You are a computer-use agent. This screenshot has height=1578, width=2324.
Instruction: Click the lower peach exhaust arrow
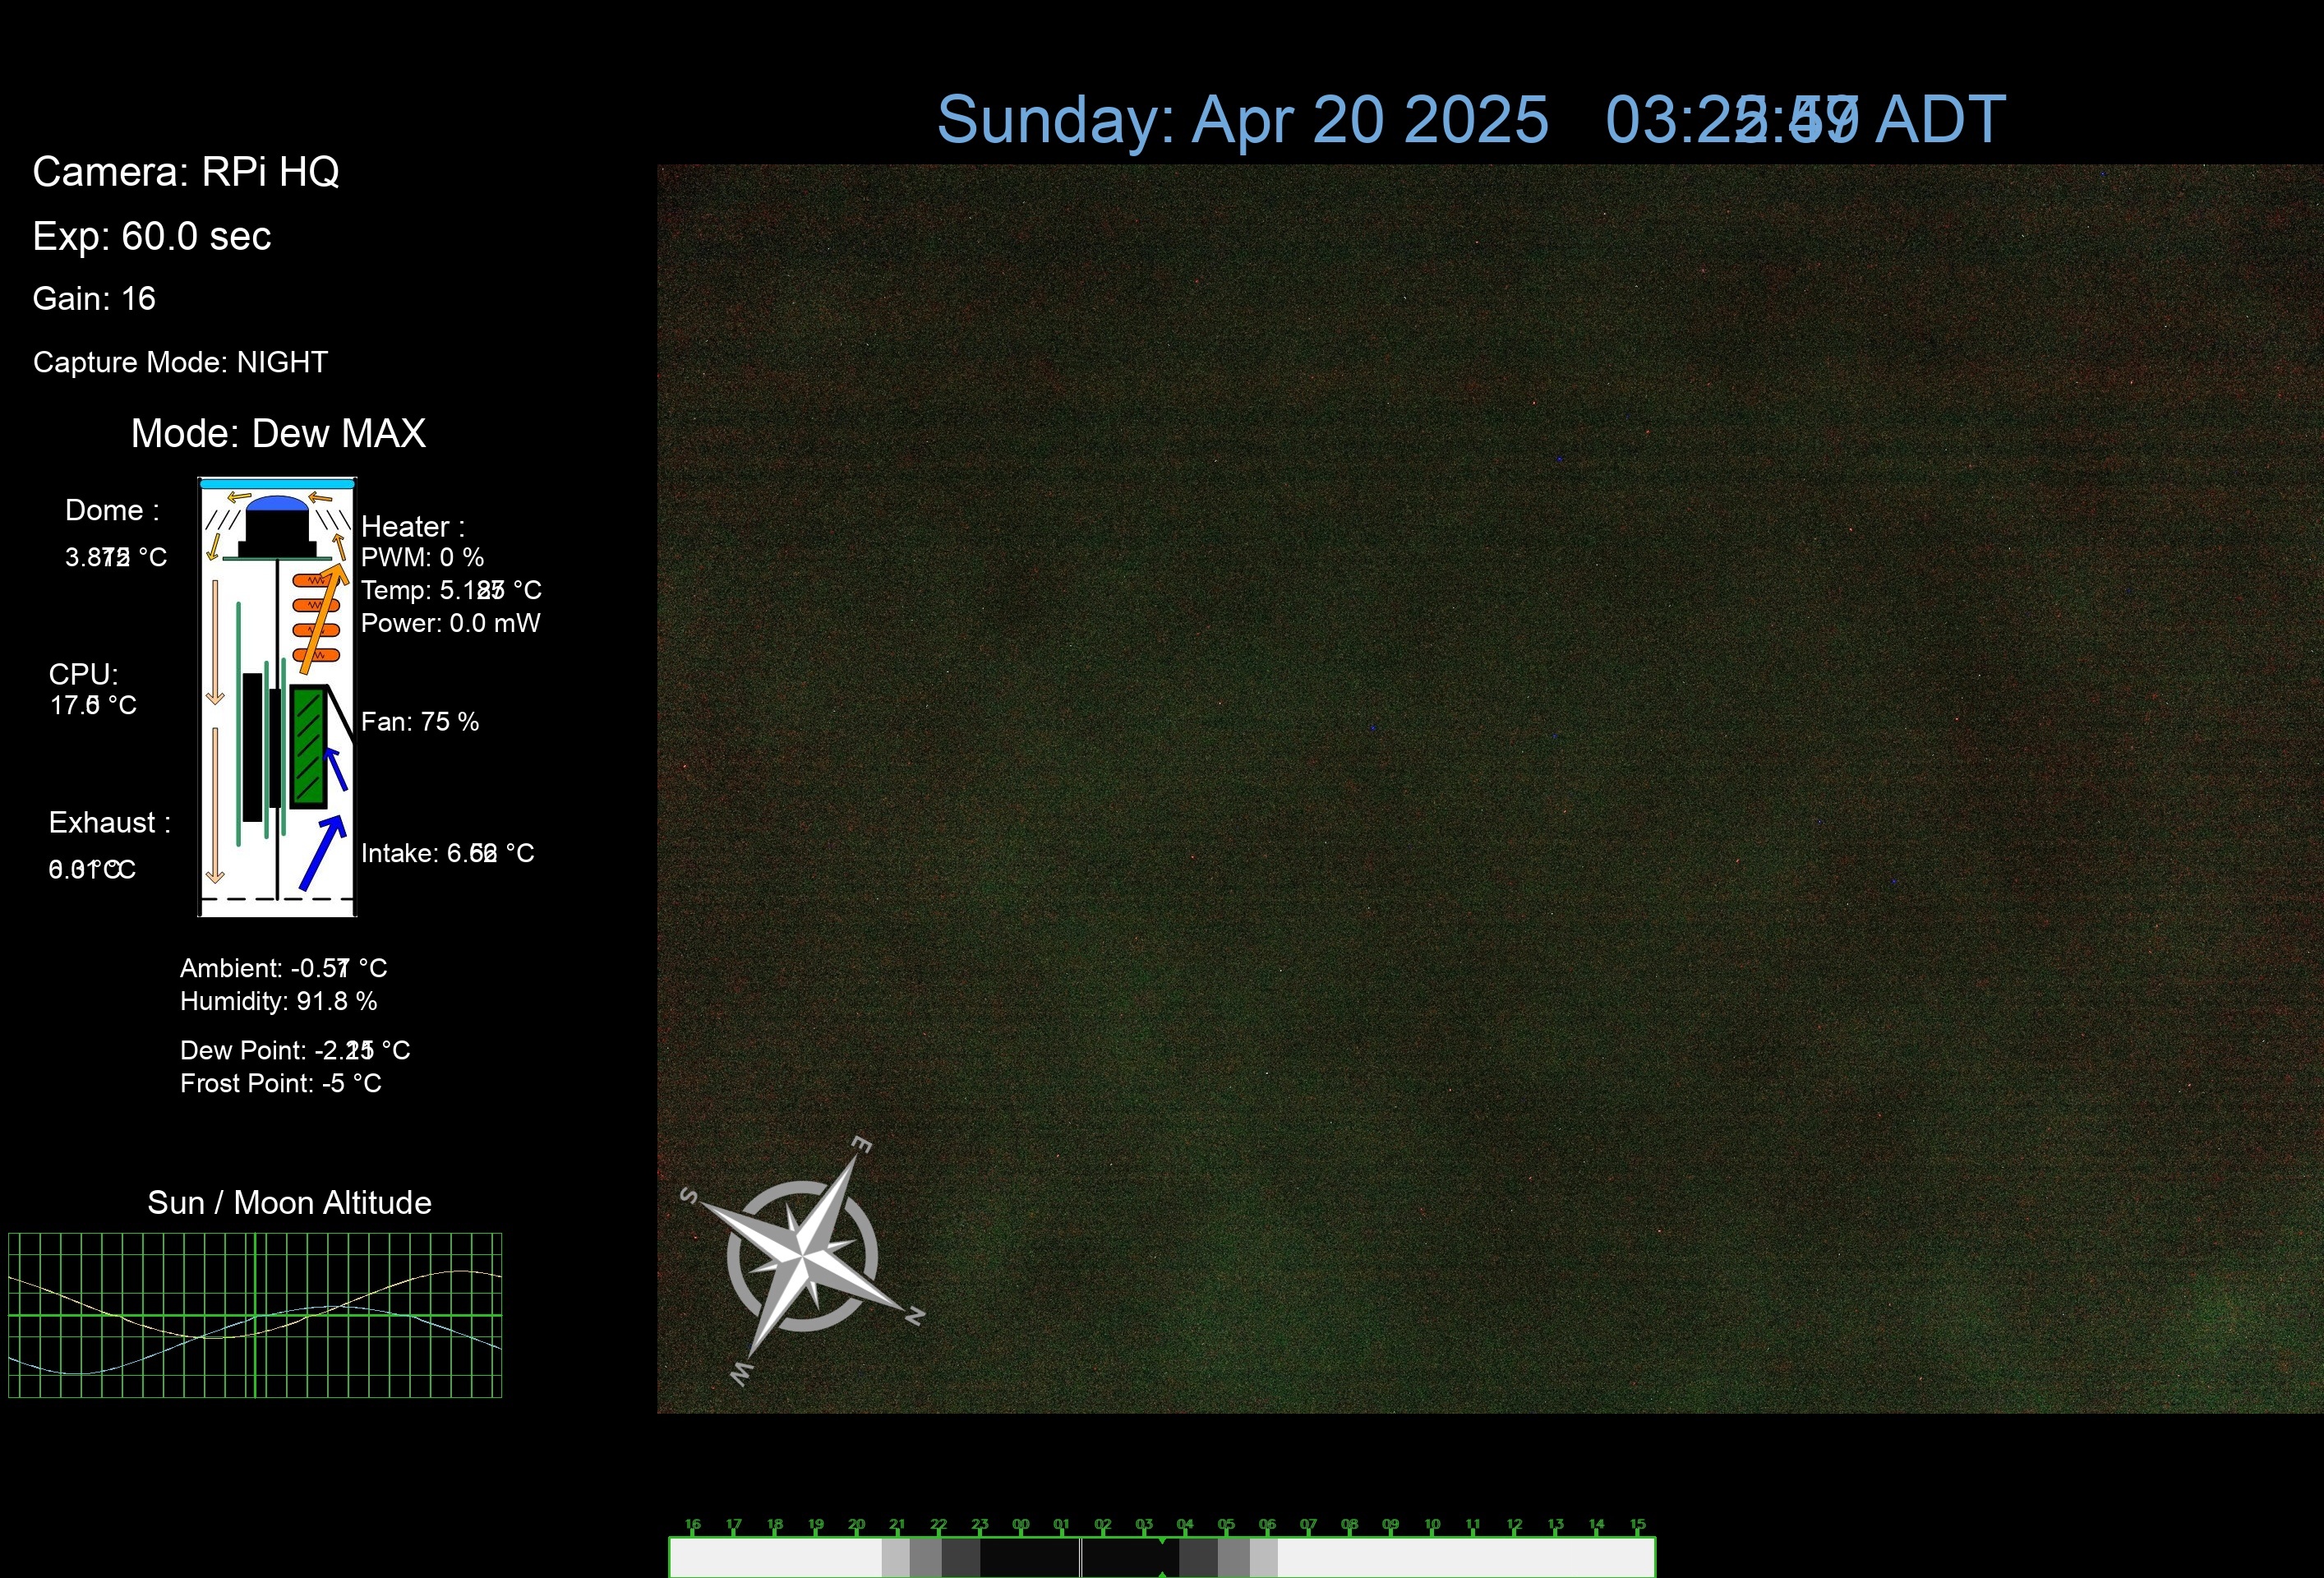(x=214, y=805)
